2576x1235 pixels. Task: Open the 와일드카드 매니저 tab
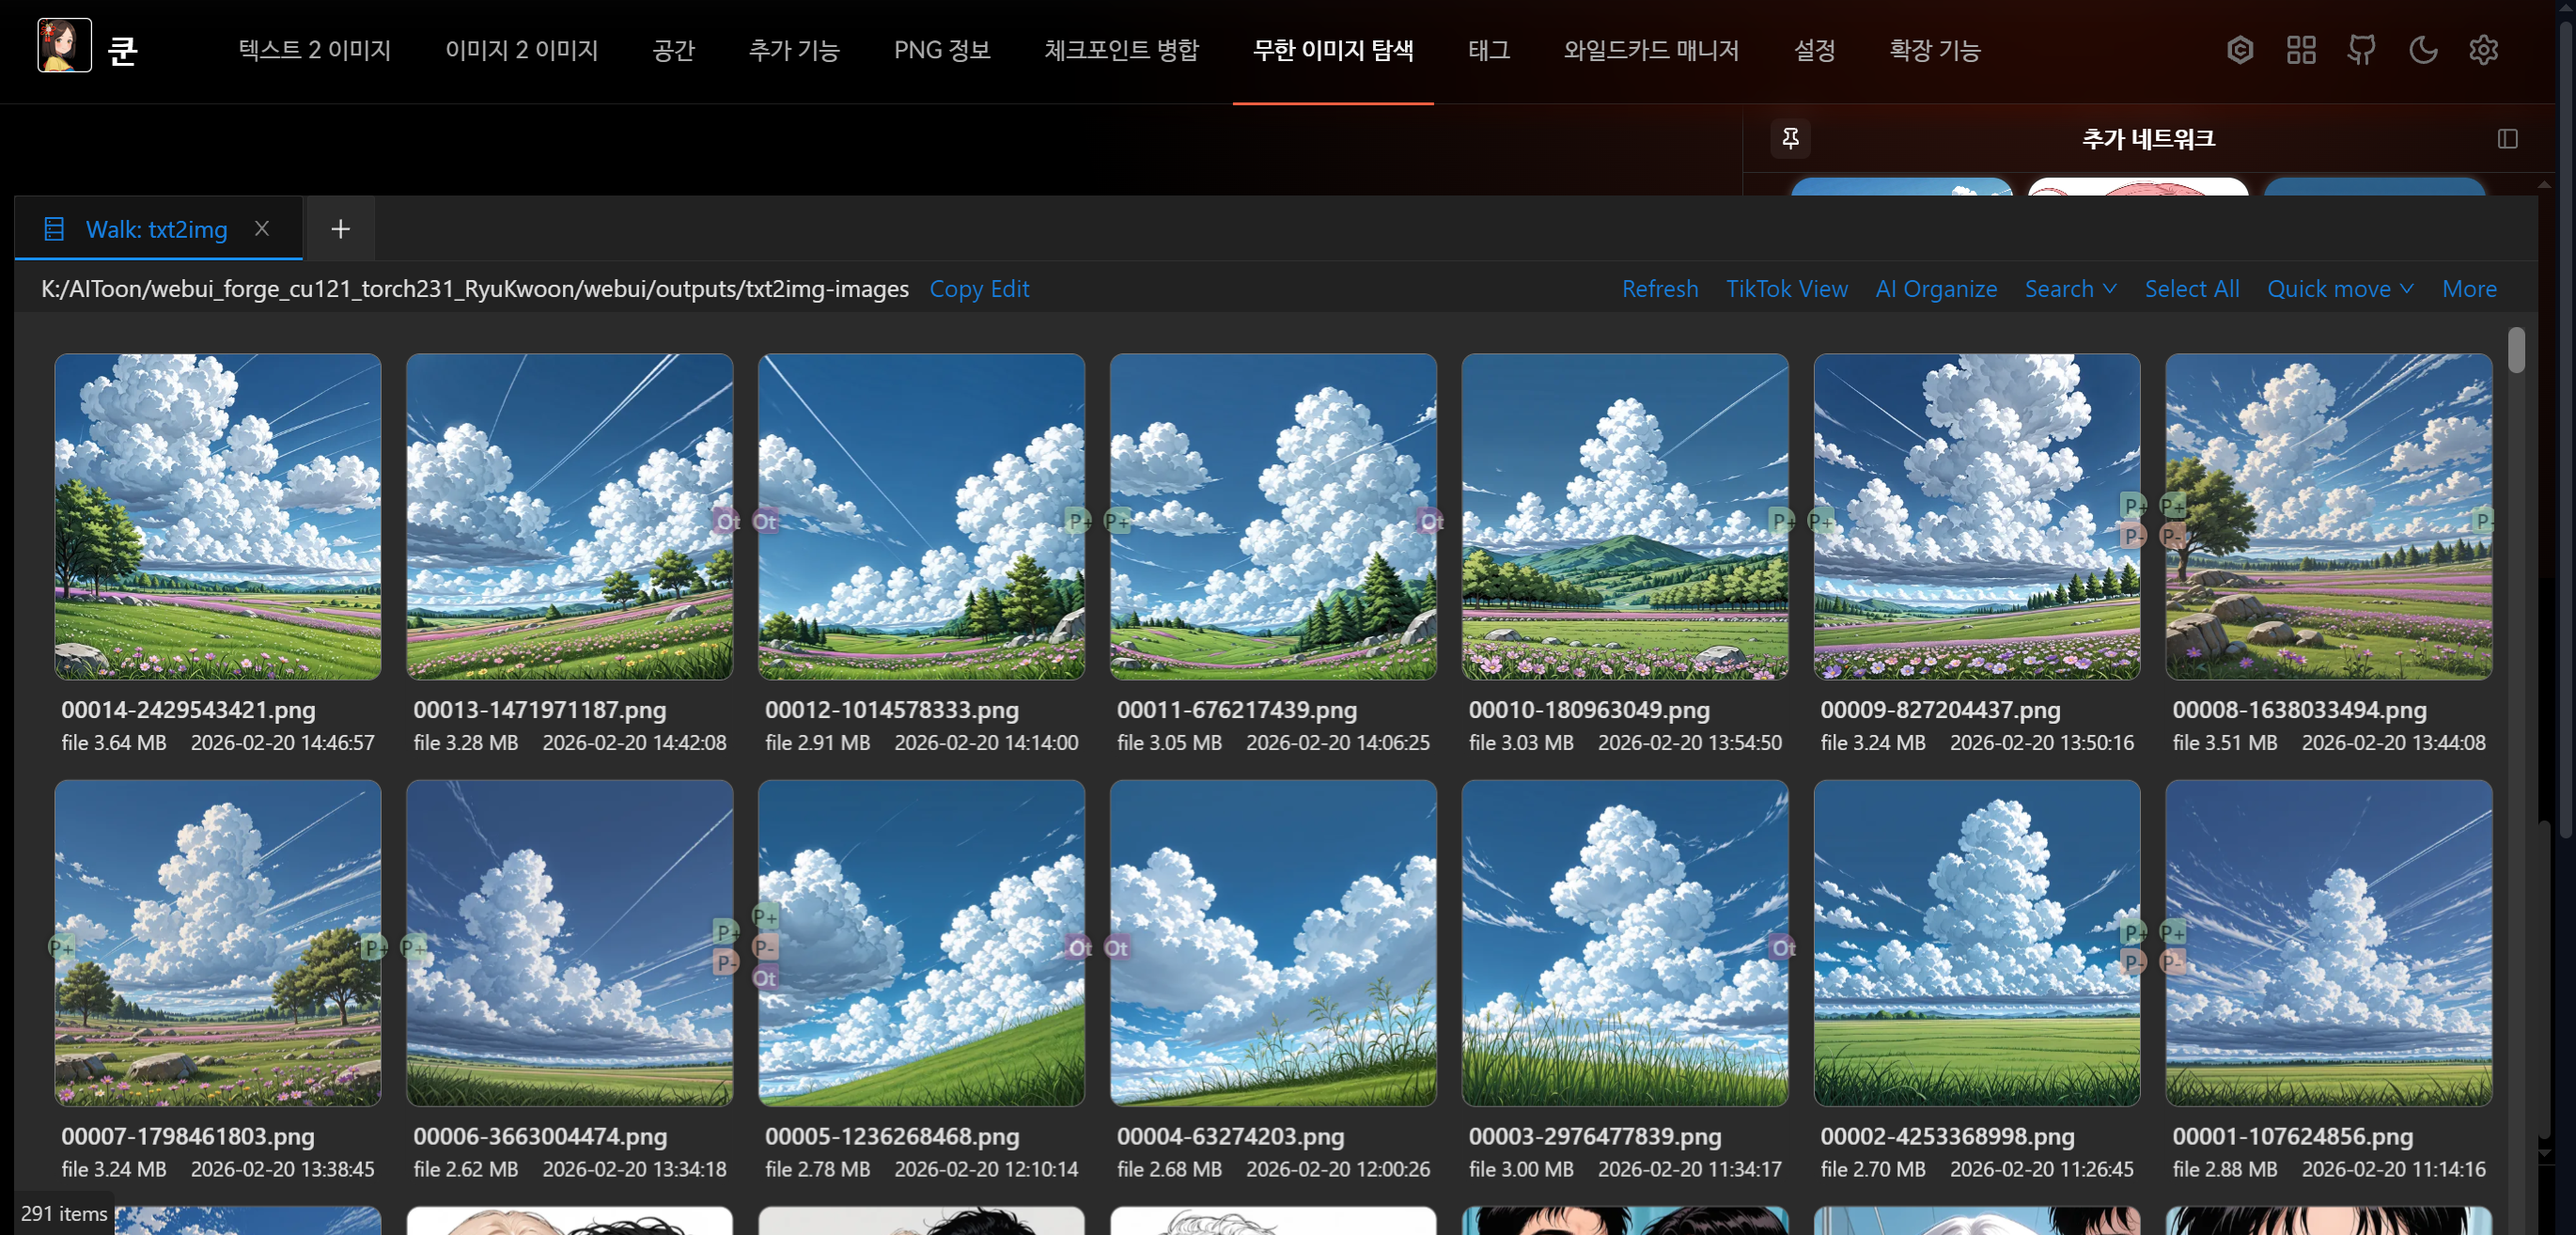(x=1651, y=50)
